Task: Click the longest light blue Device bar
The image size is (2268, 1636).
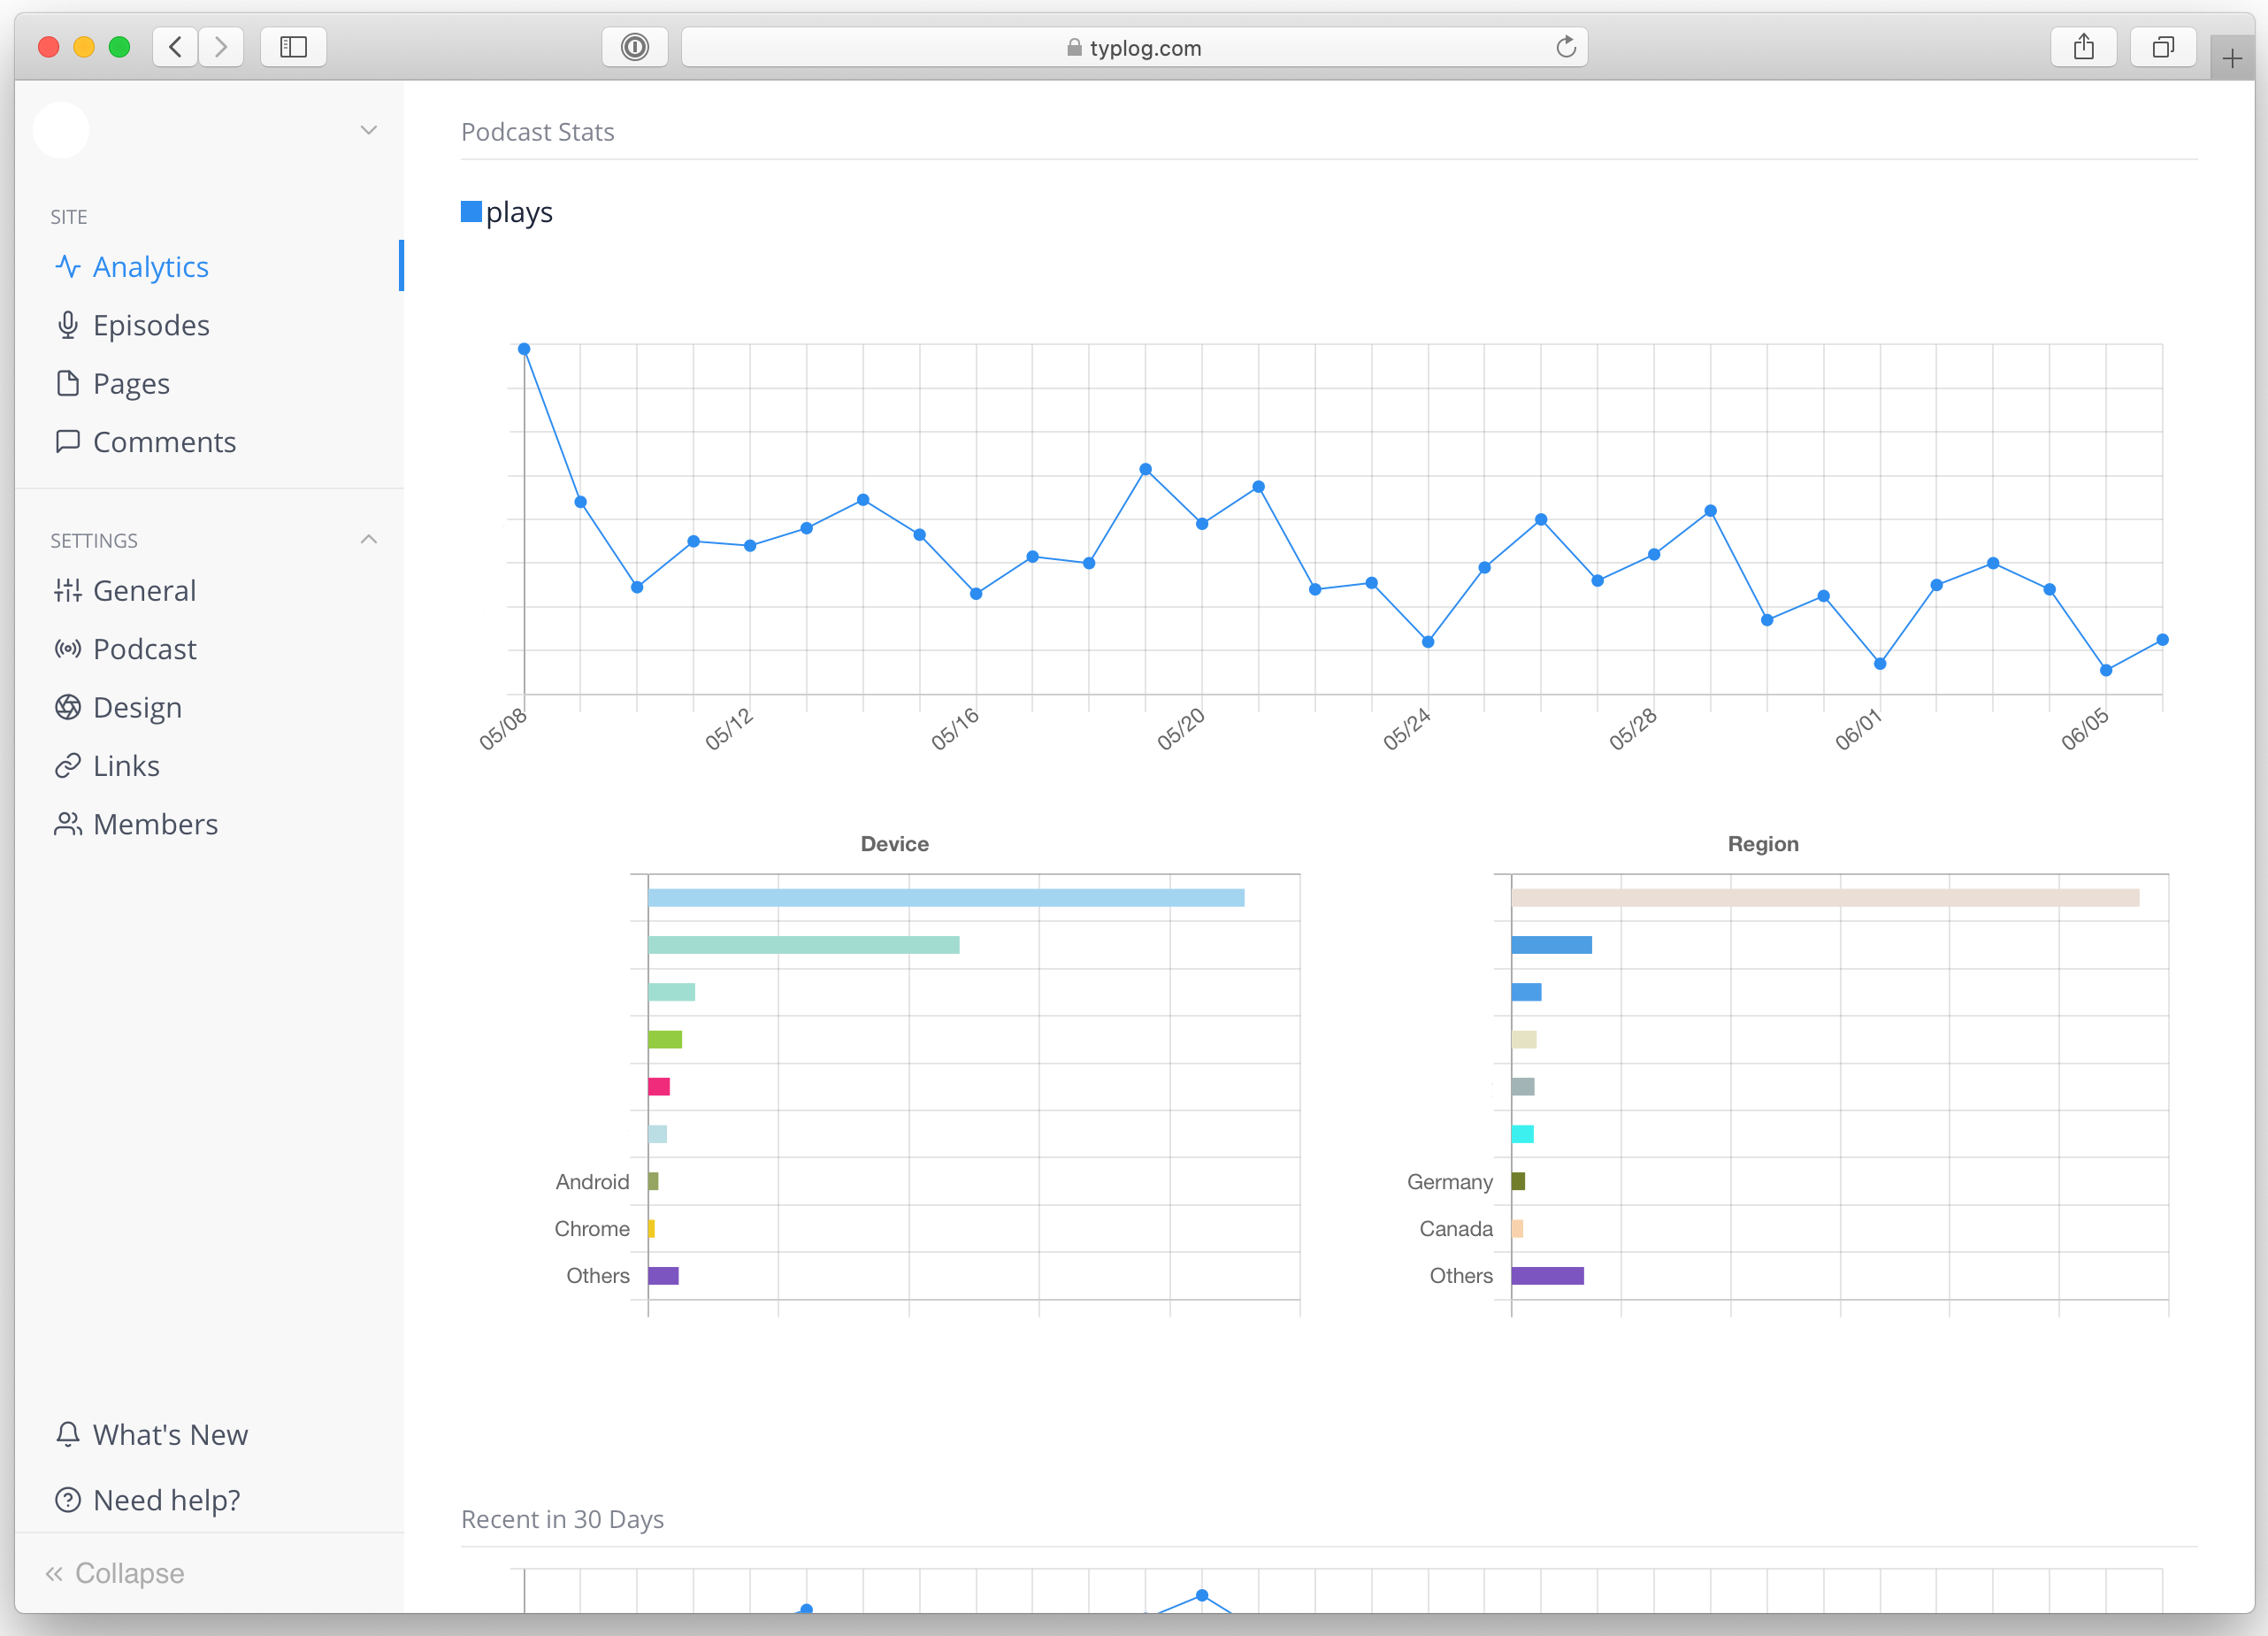Action: pos(946,898)
